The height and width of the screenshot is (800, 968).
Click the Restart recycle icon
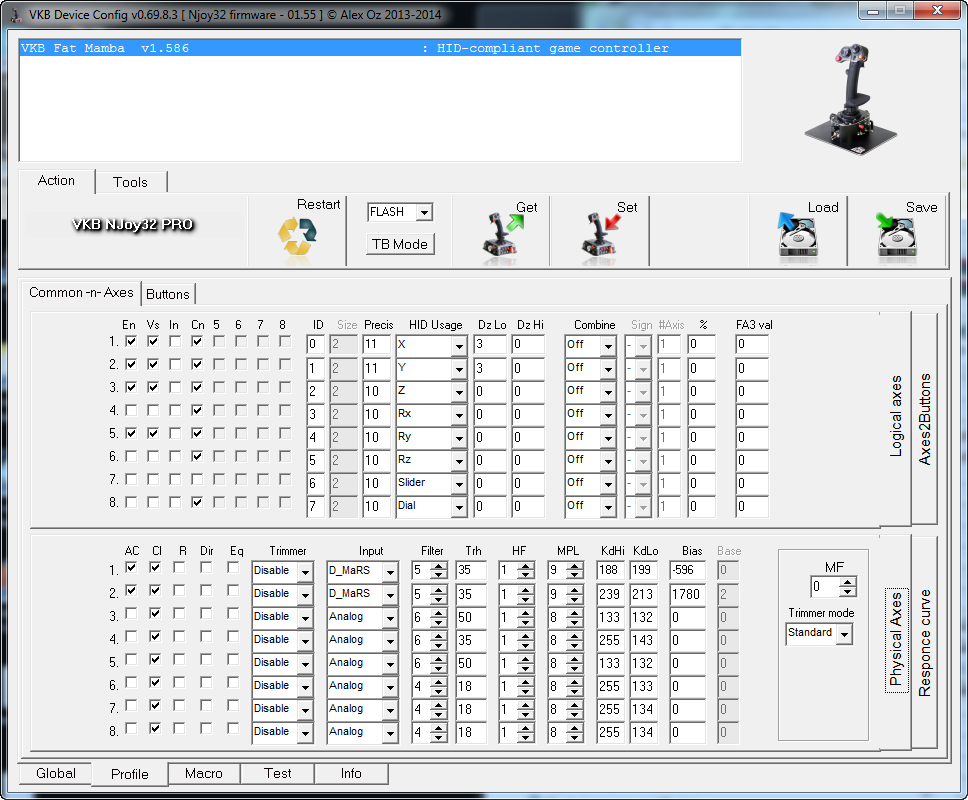pos(297,236)
